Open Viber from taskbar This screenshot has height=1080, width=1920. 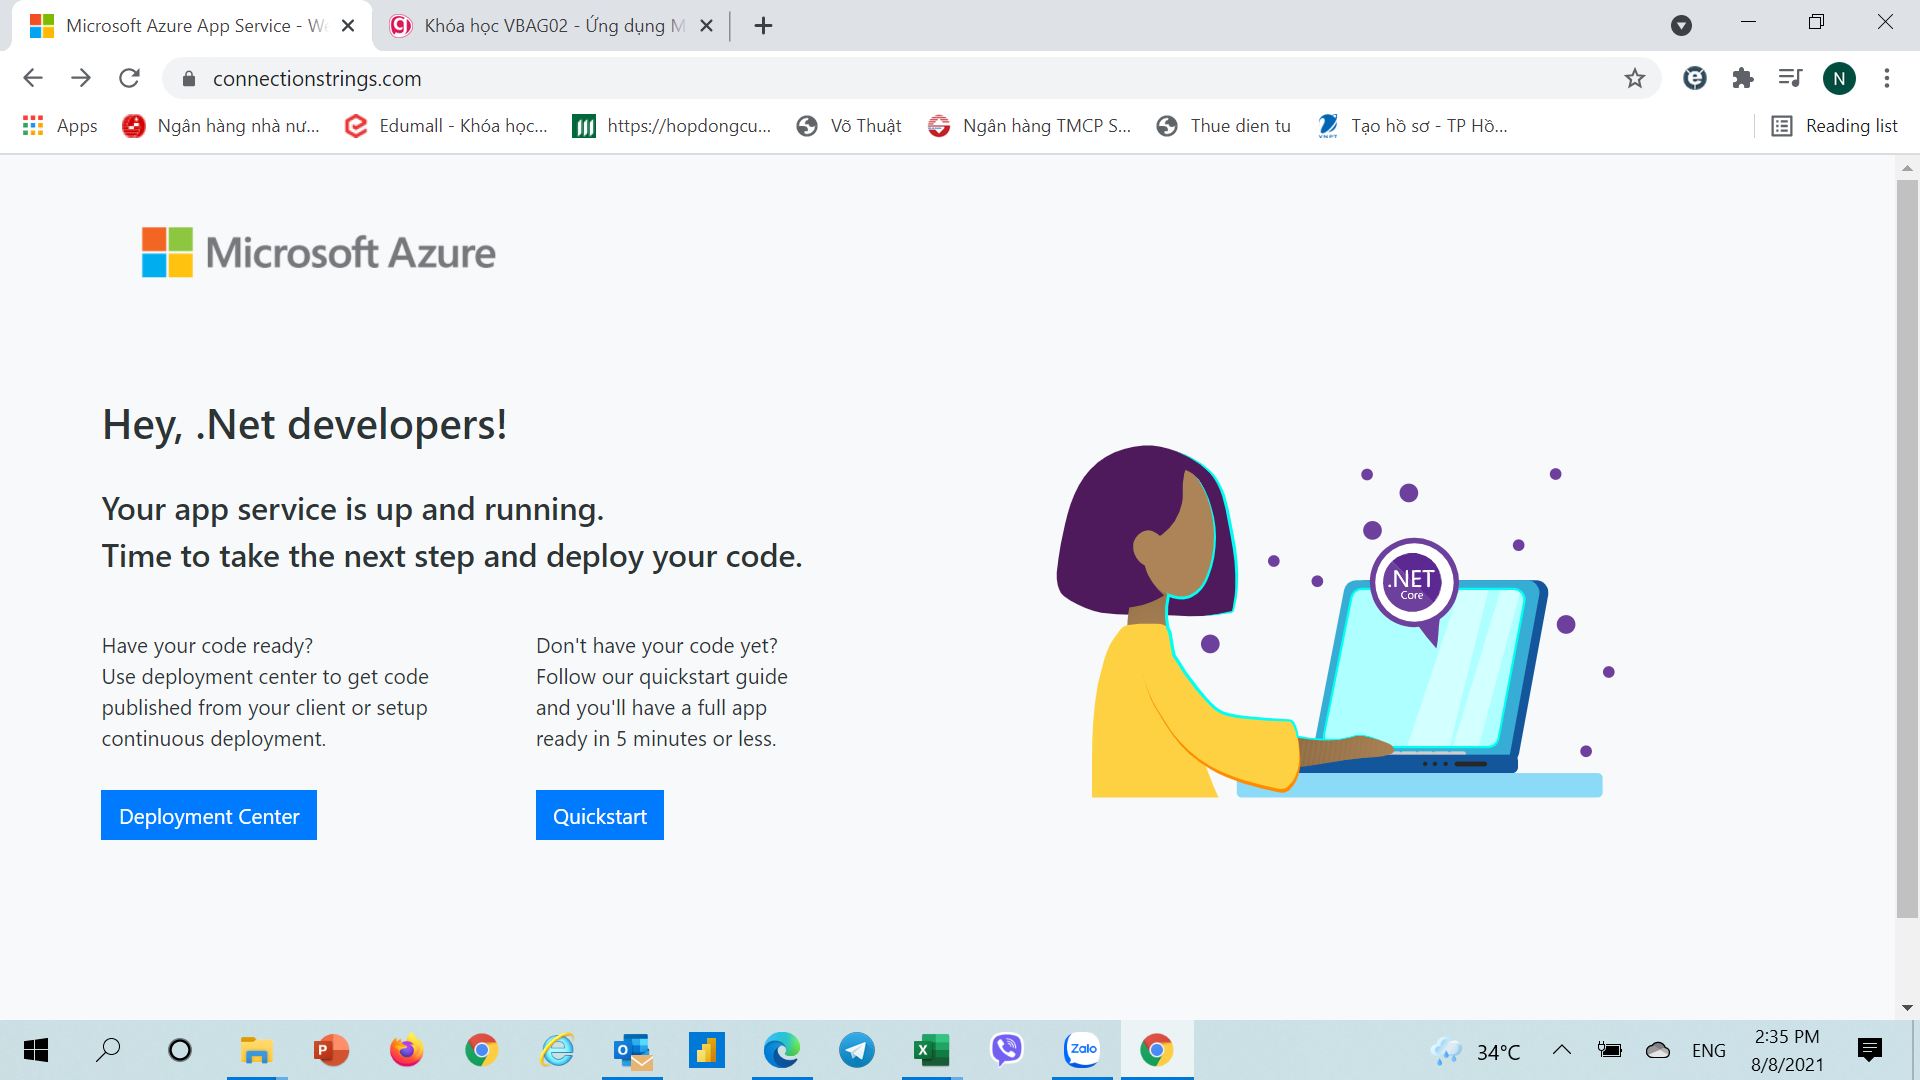(1007, 1050)
